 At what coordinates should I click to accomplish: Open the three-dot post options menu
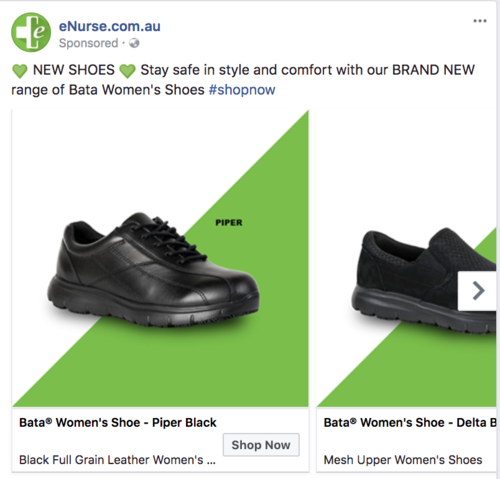[x=480, y=21]
